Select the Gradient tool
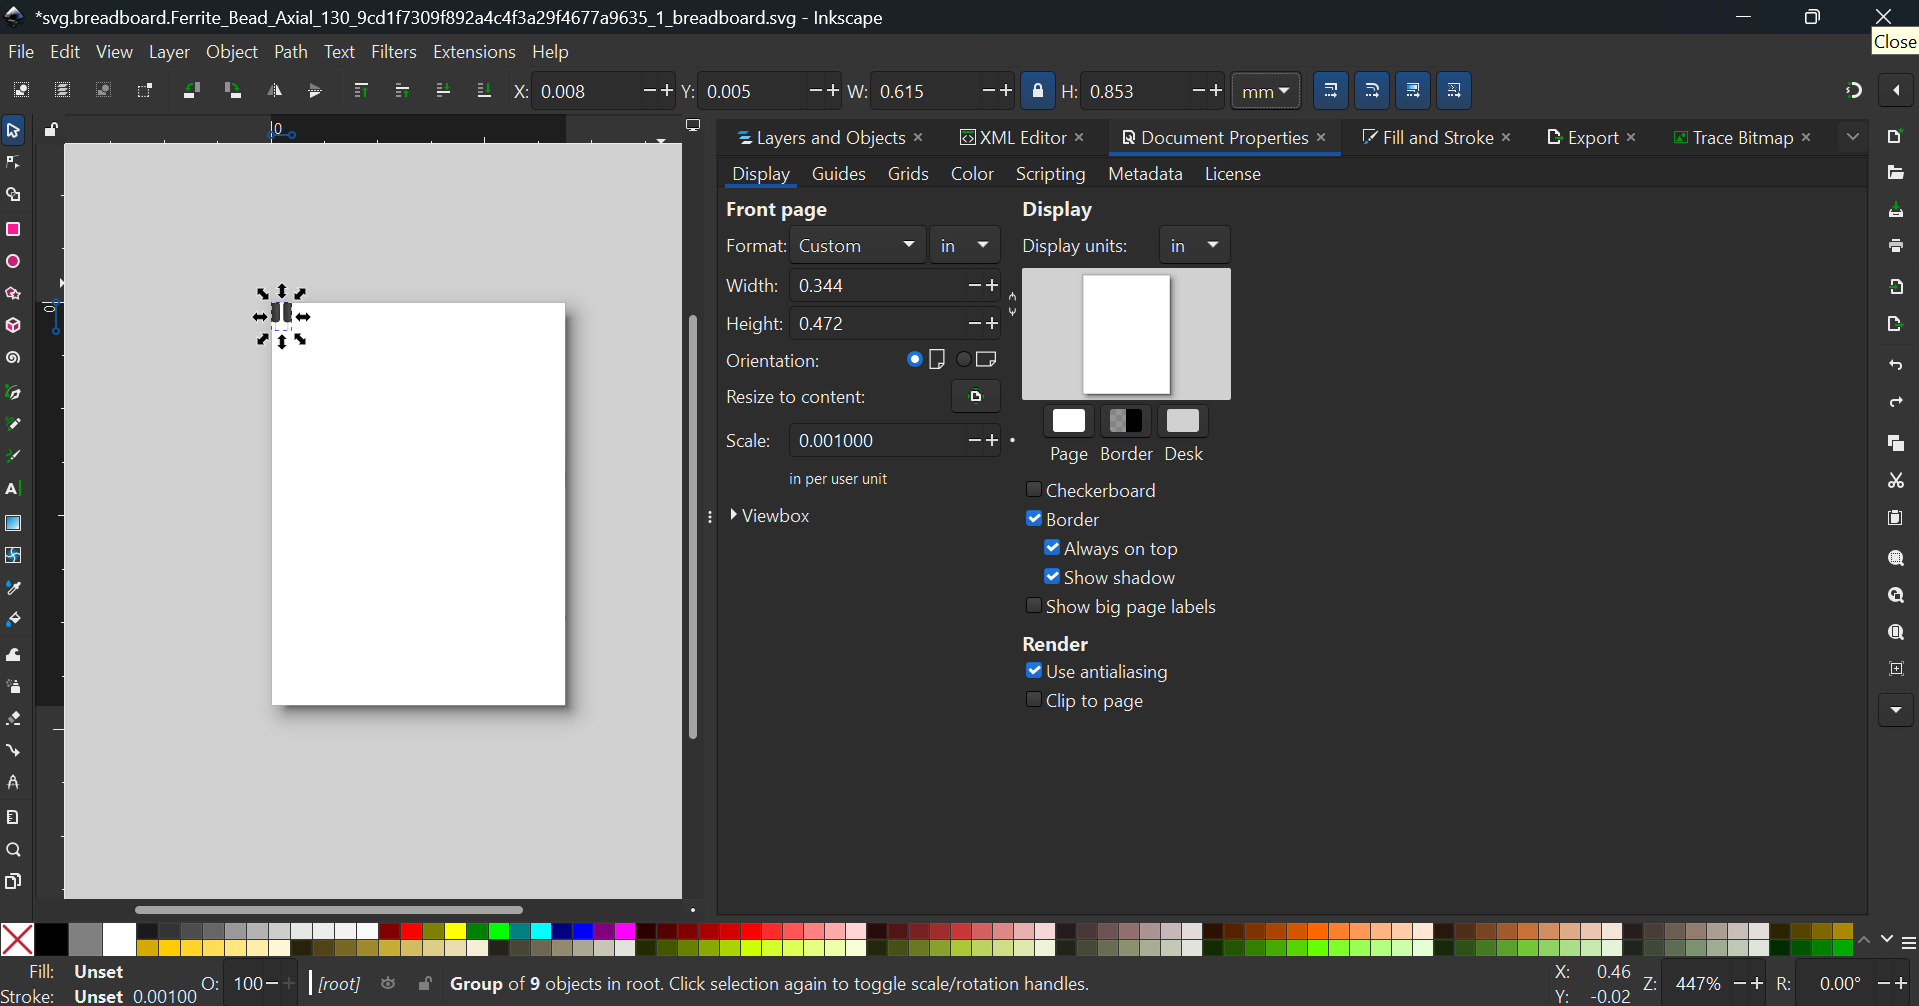The height and width of the screenshot is (1006, 1919). tap(14, 523)
